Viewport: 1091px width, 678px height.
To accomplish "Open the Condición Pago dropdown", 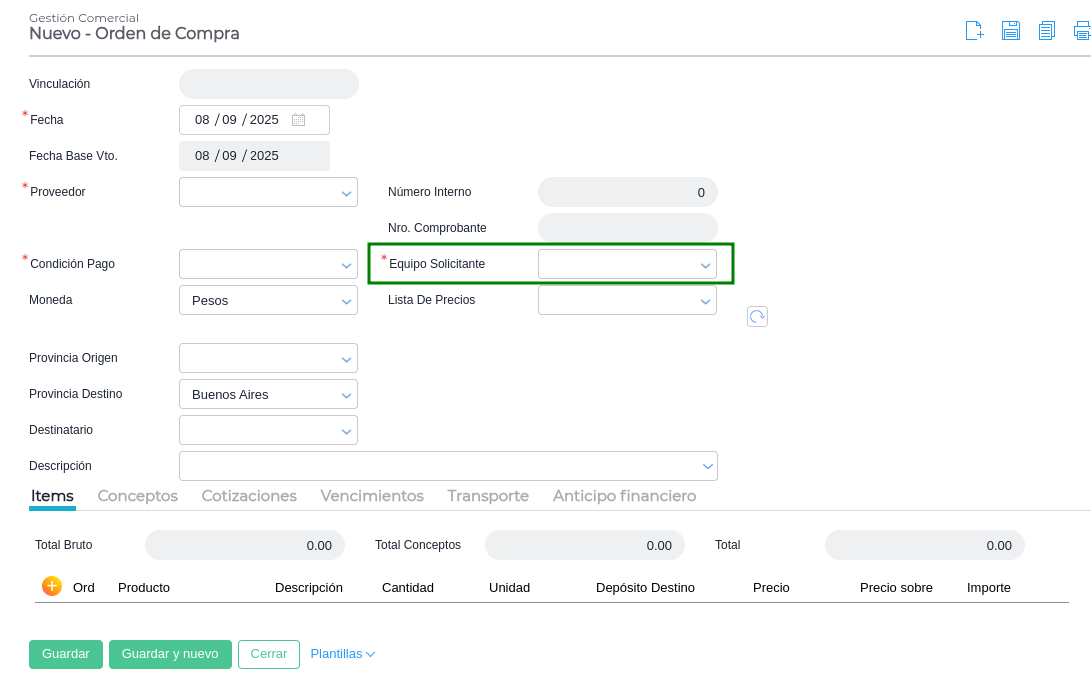I will tap(346, 265).
